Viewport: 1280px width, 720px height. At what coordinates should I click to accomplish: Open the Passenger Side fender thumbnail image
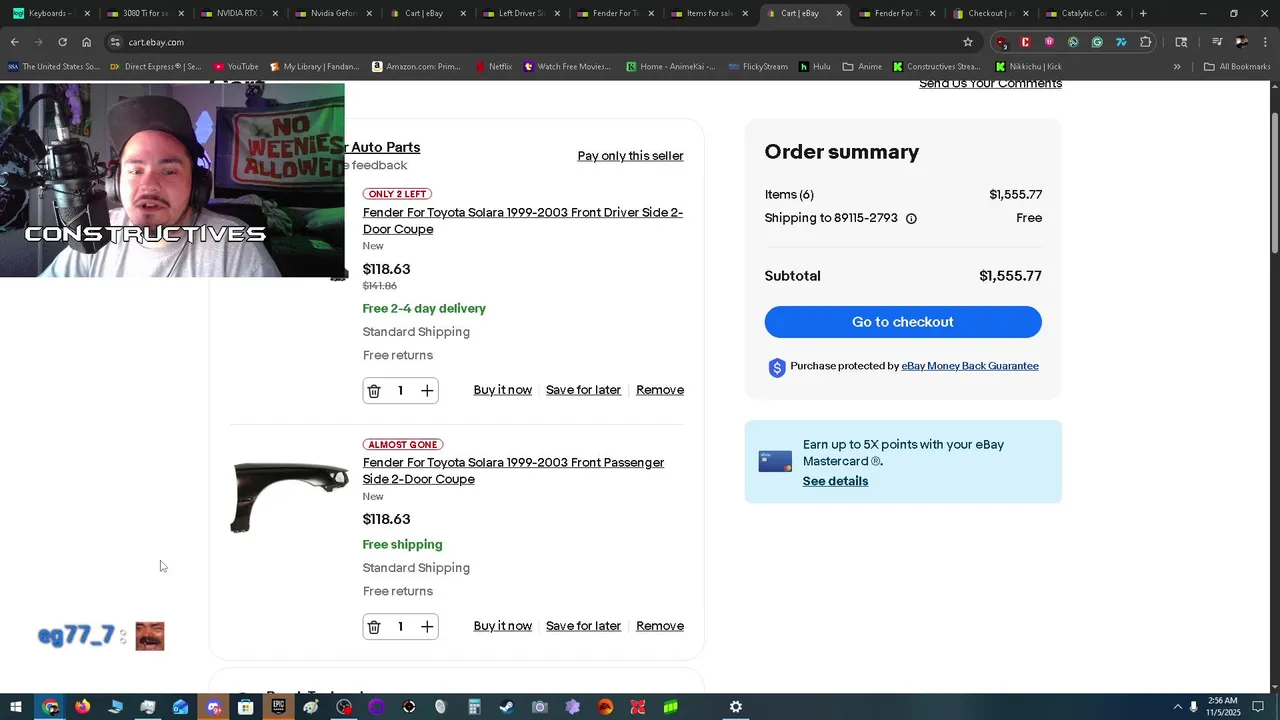tap(289, 497)
